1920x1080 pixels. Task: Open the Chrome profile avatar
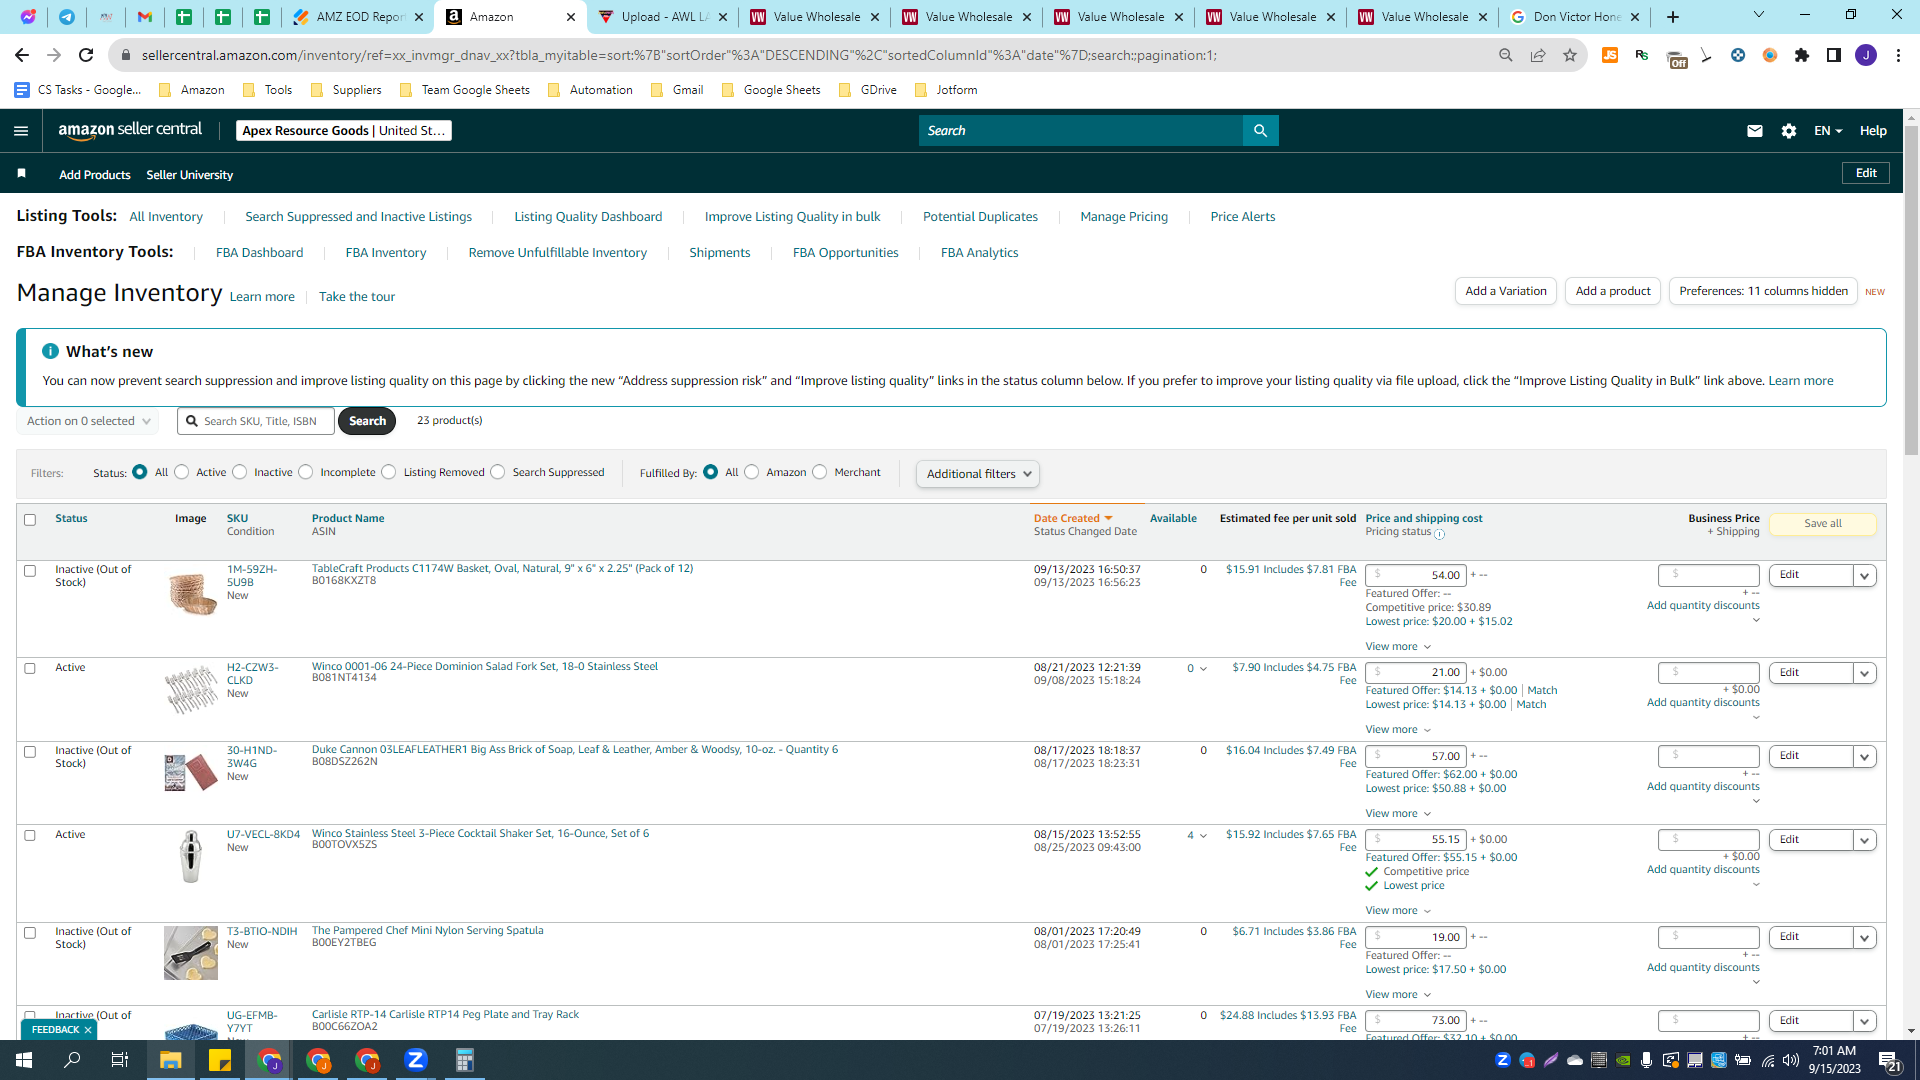coord(1866,55)
